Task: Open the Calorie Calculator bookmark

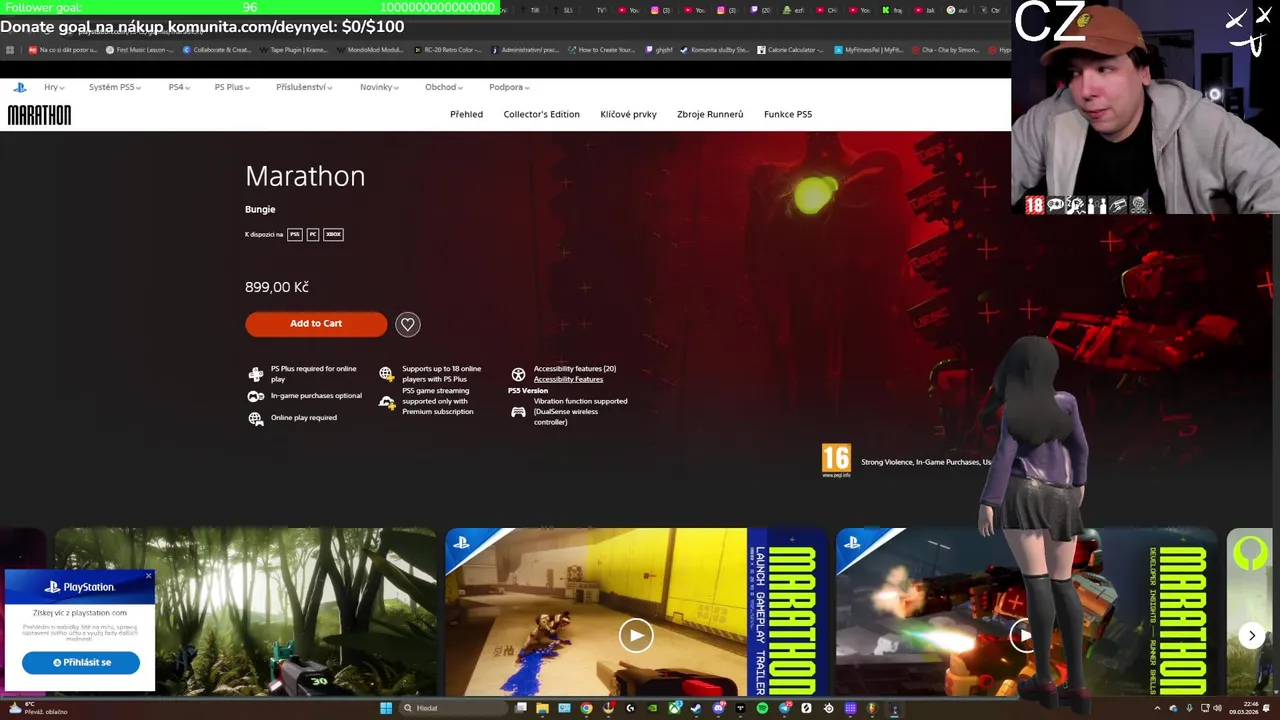Action: (790, 49)
